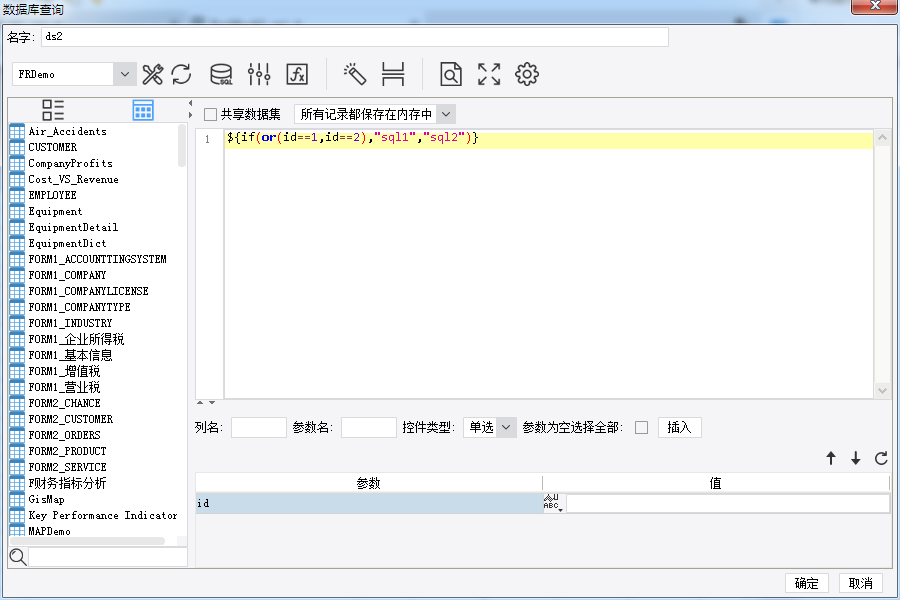The height and width of the screenshot is (600, 900).
Task: Click the 取消 button
Action: (x=860, y=583)
